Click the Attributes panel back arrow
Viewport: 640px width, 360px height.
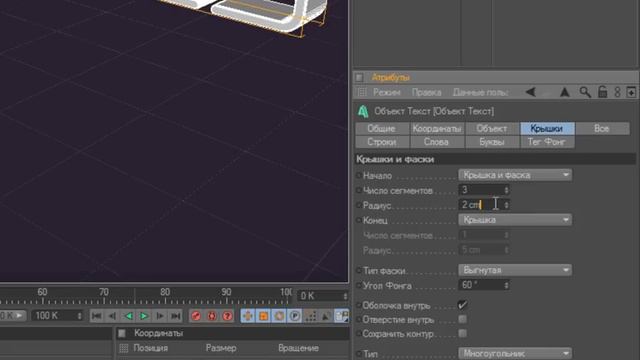[531, 92]
